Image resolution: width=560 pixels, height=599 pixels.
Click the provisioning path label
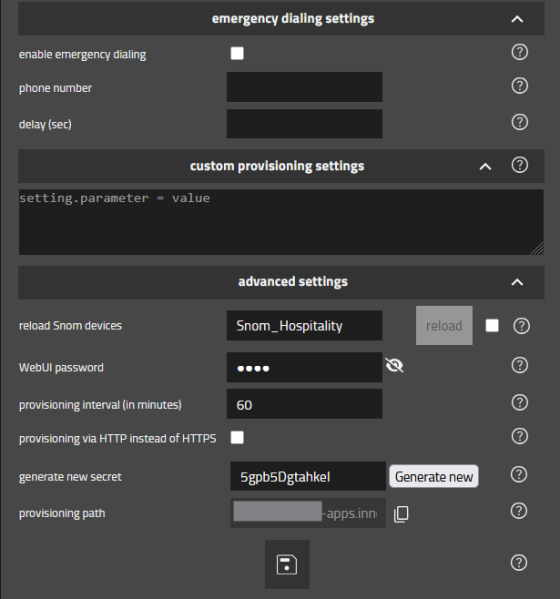tap(62, 513)
